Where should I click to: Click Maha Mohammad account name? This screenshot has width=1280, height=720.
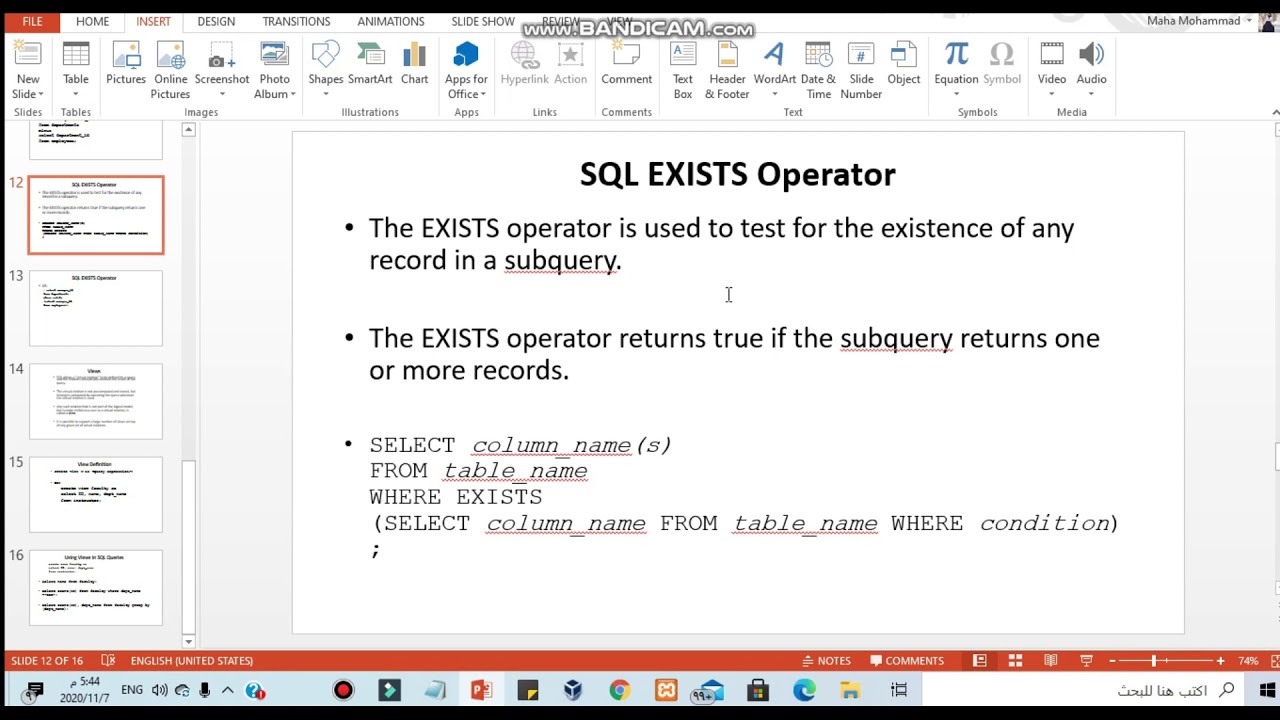(x=1193, y=21)
